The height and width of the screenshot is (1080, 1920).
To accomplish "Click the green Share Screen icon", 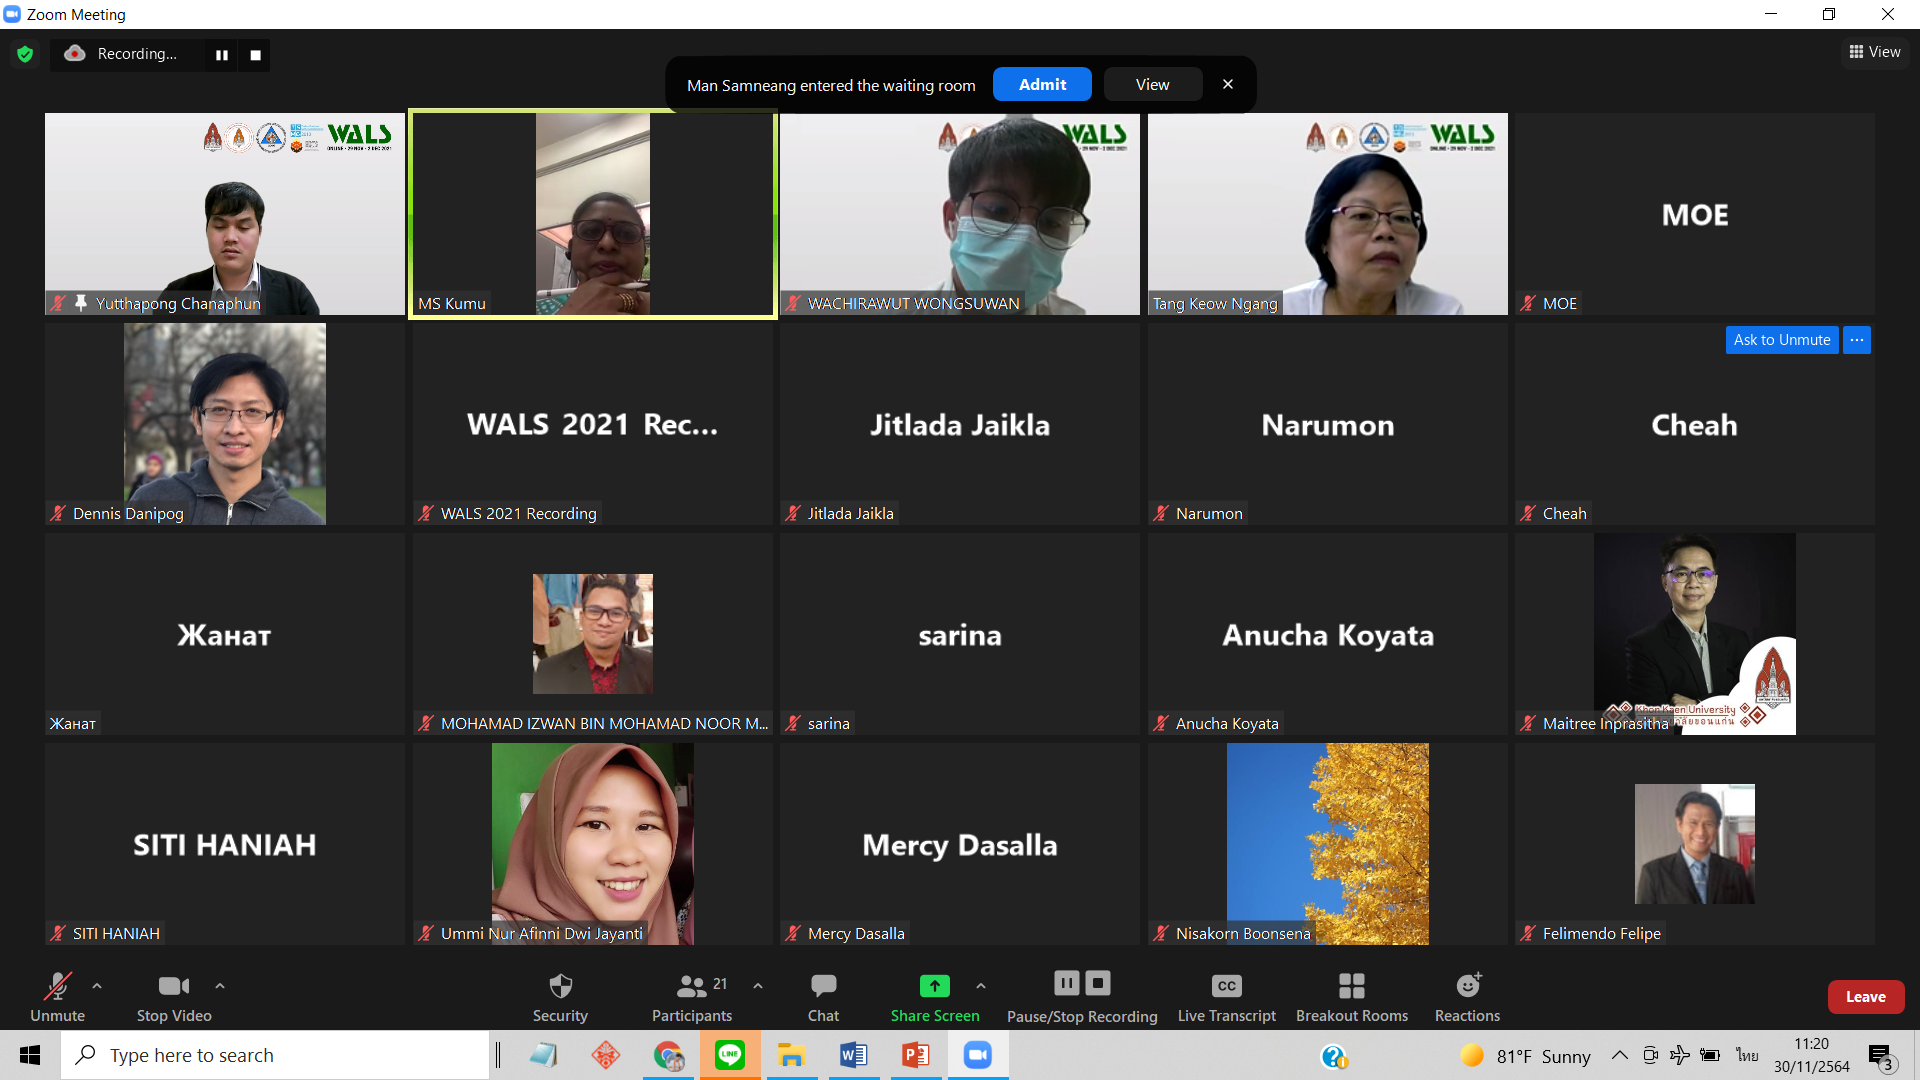I will (x=934, y=987).
